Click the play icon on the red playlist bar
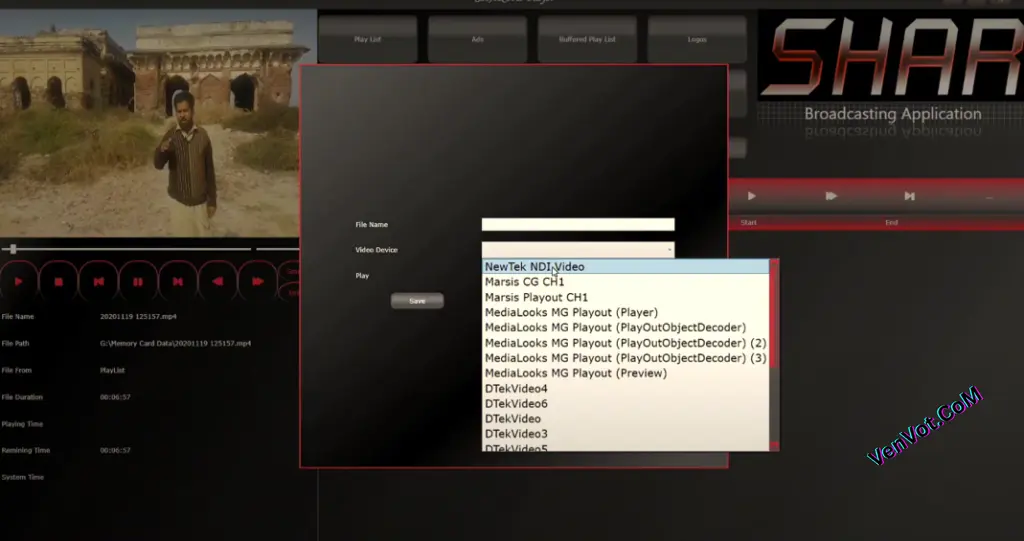 tap(752, 196)
